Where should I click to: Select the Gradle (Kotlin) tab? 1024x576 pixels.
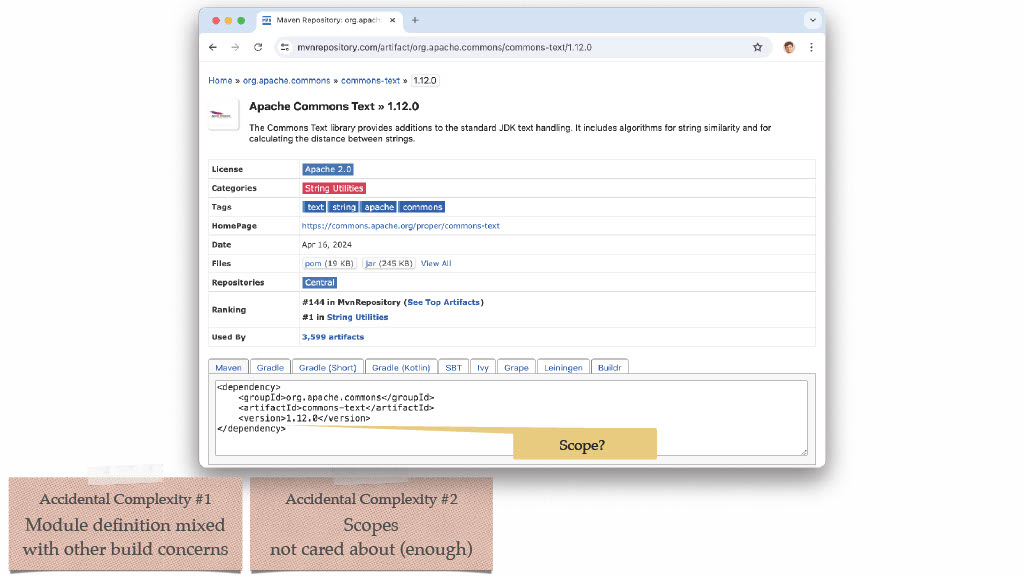401,367
